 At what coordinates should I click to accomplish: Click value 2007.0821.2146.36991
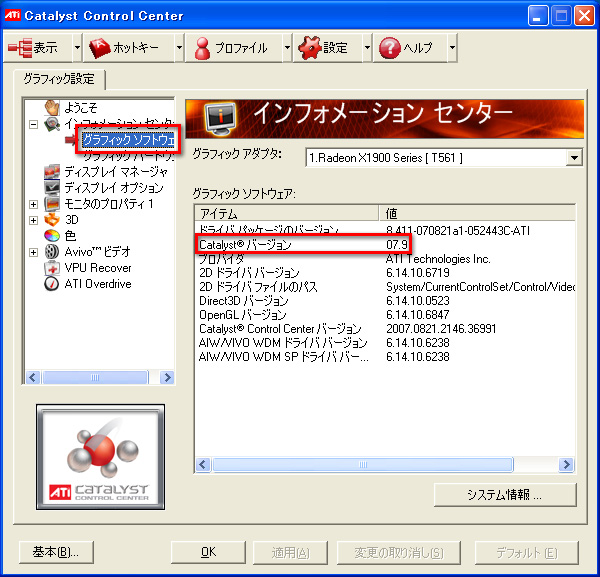[441, 329]
